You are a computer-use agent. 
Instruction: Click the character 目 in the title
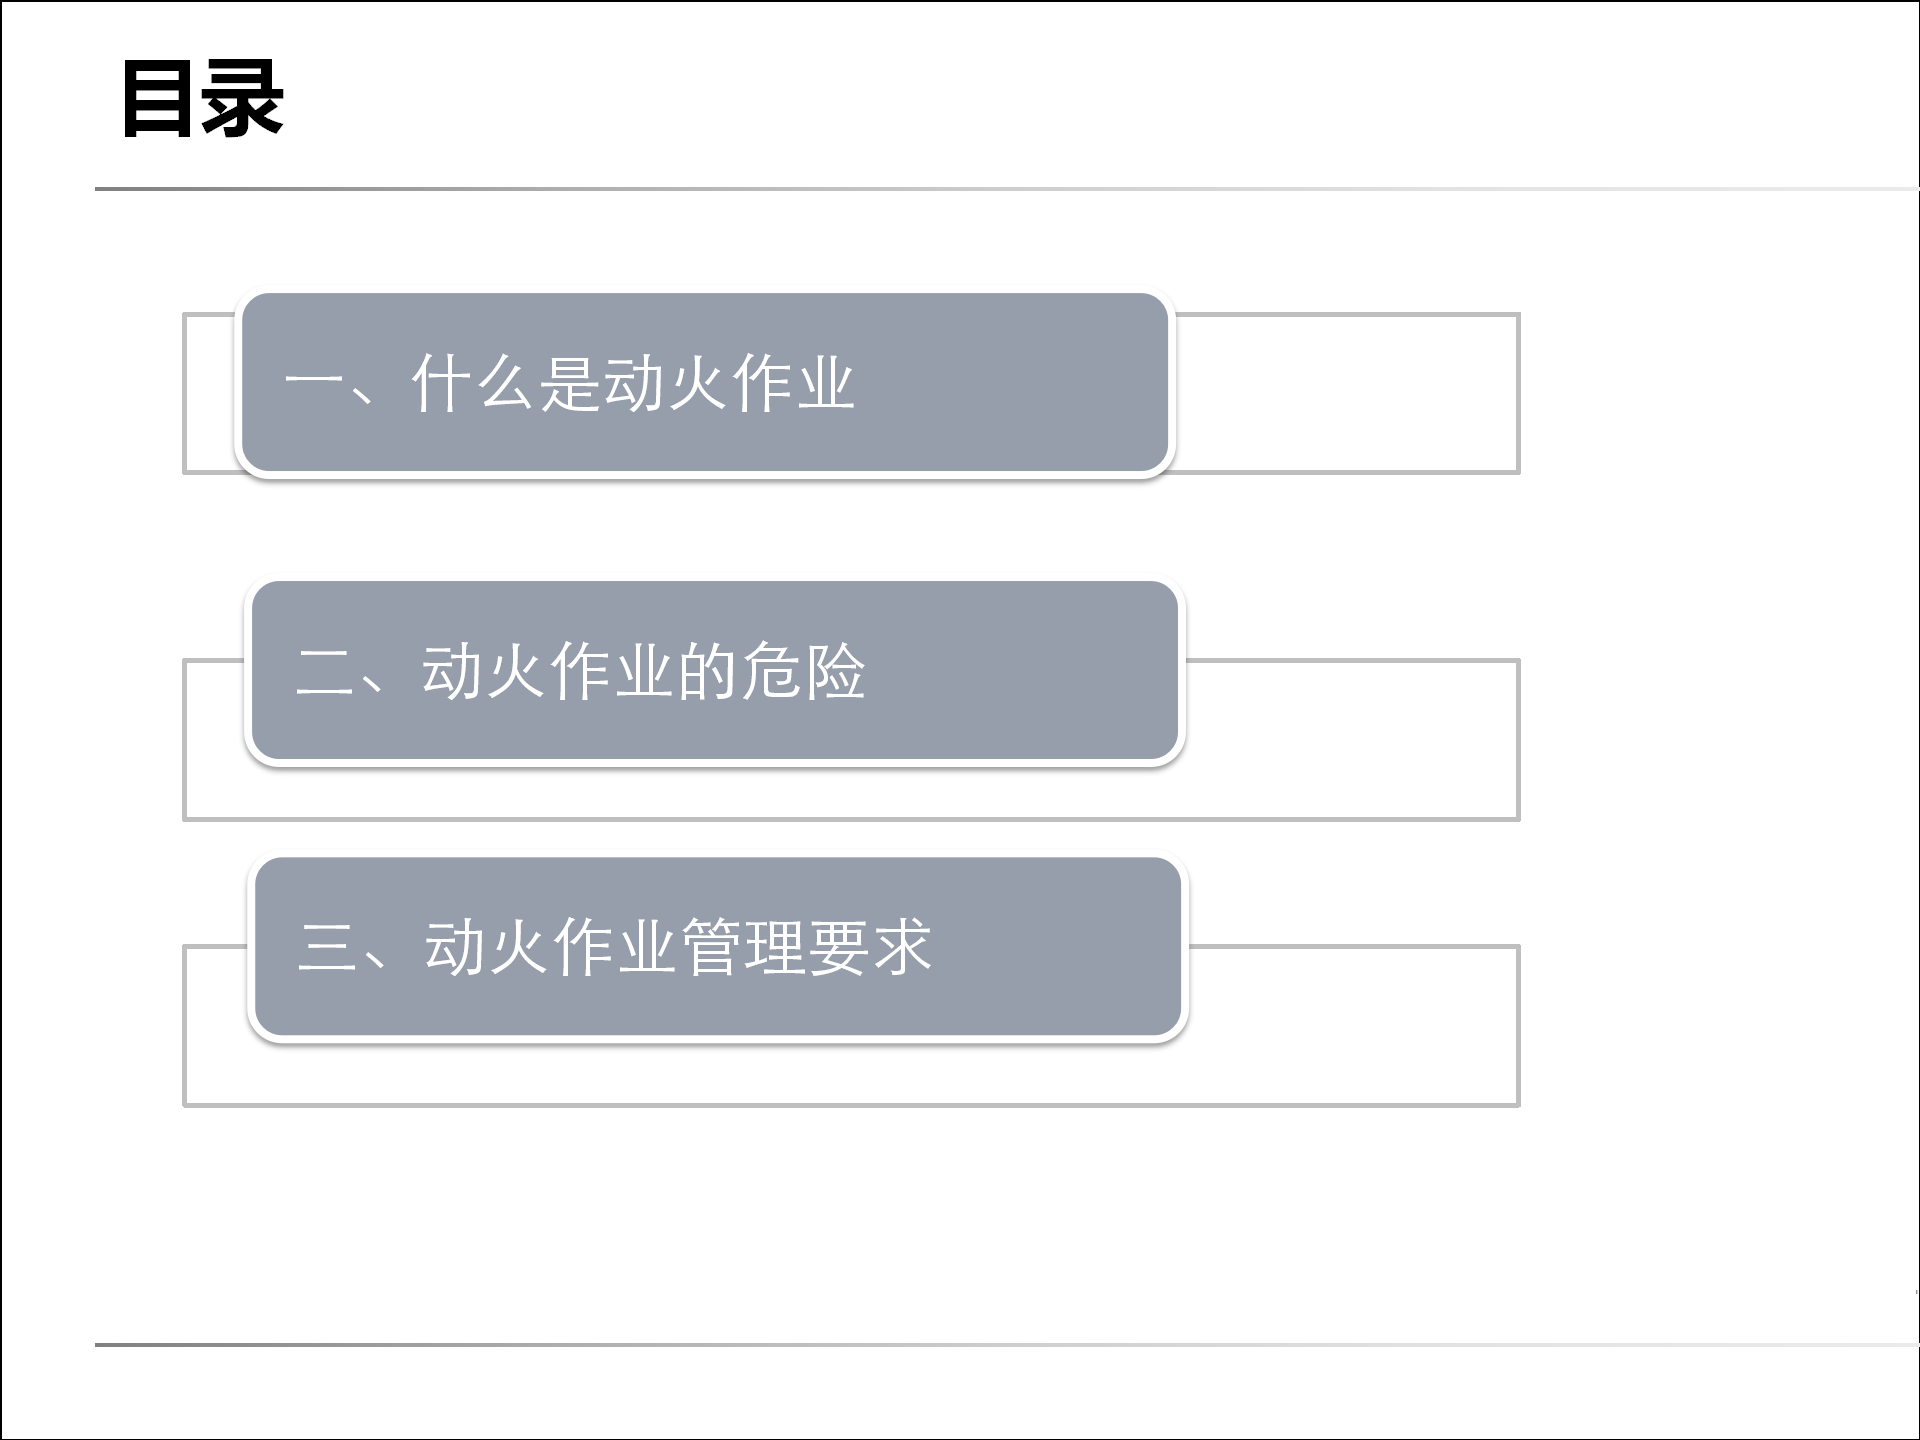coord(157,99)
